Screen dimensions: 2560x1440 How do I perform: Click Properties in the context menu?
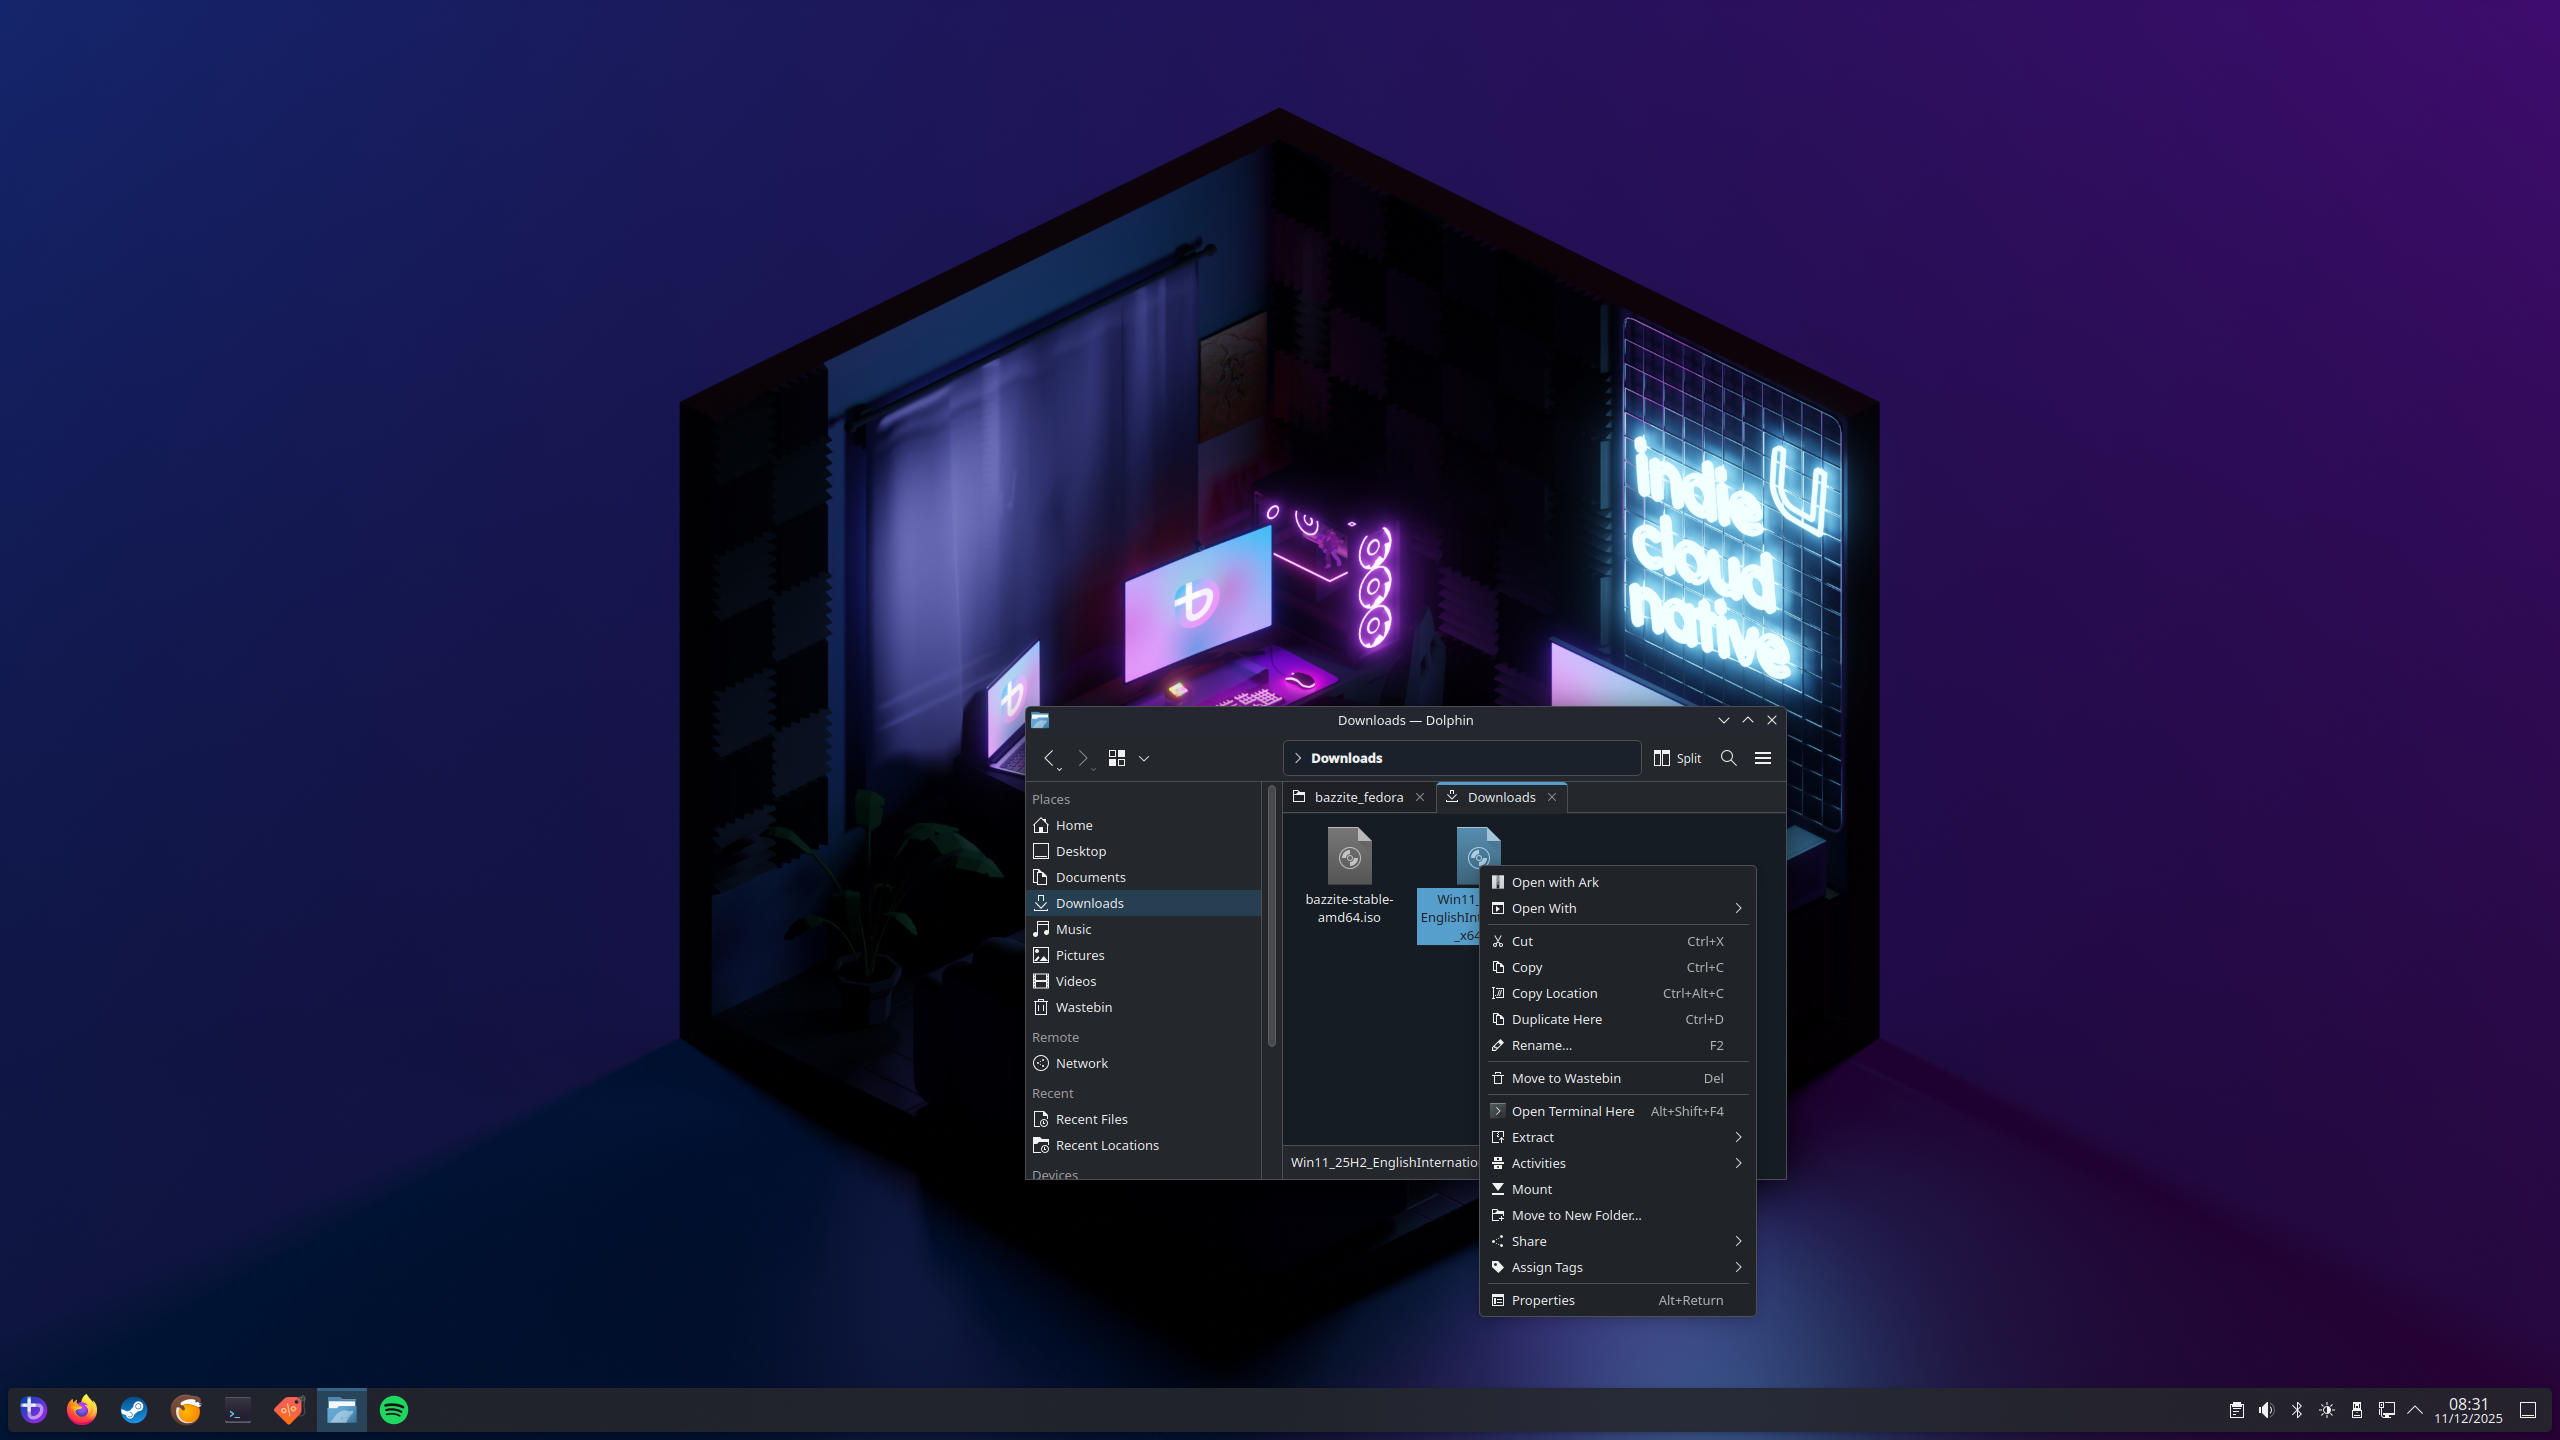1543,1300
